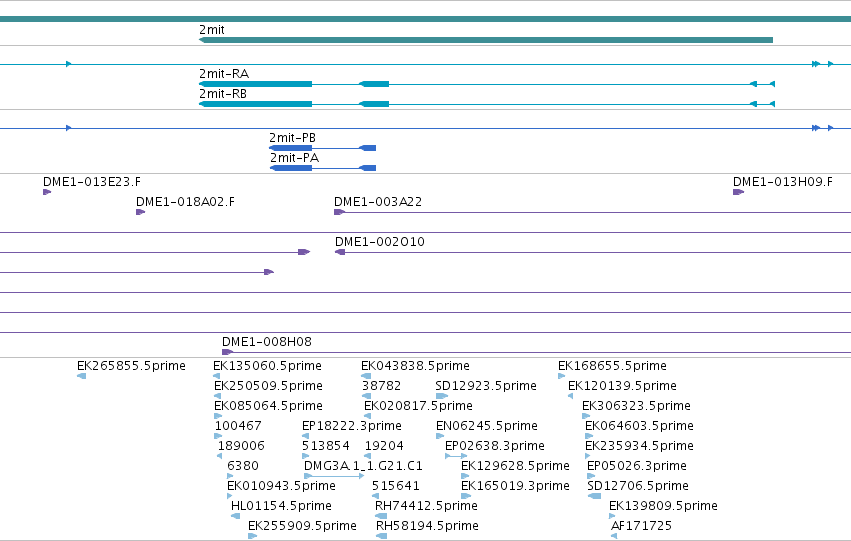Click the DMG3A.1_1.G21.C1 feature line
851x541 pixels.
(x=334, y=476)
